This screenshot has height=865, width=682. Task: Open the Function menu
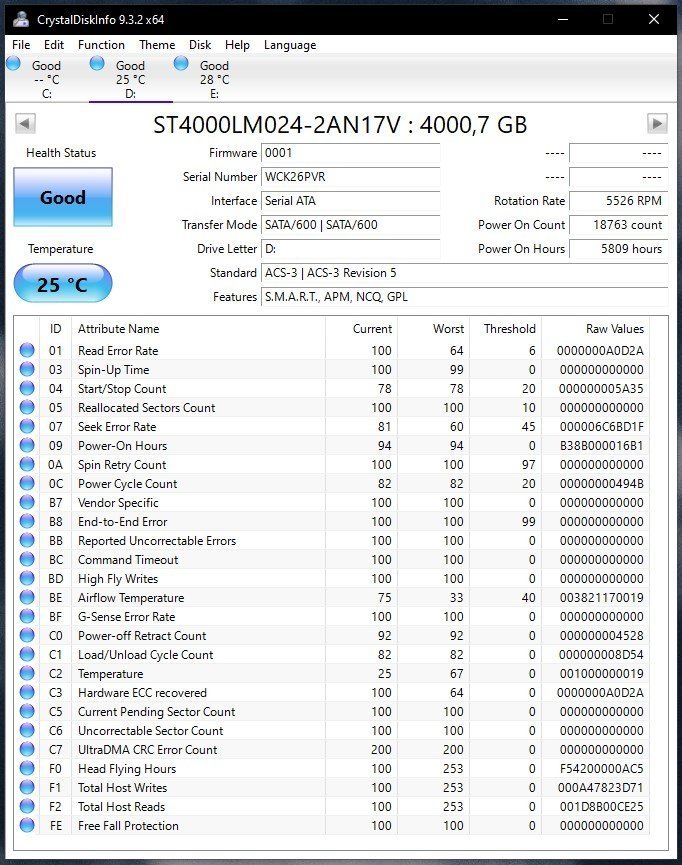pyautogui.click(x=101, y=45)
